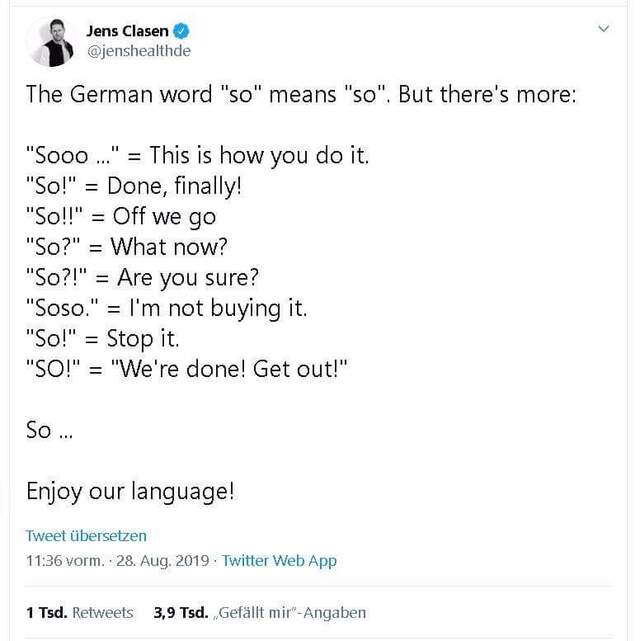Click the "Stop it." line
This screenshot has height=641, width=640.
[x=103, y=338]
